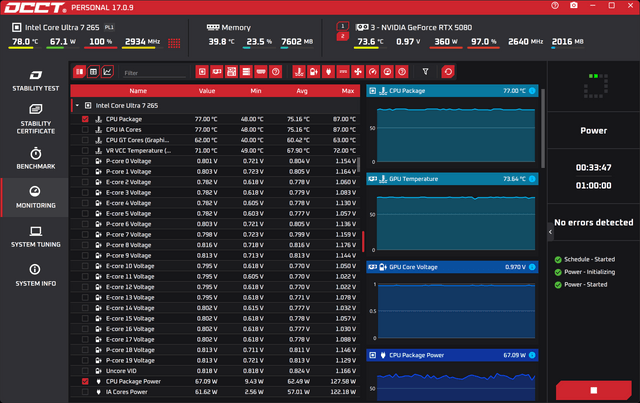Sort table by Min column header
The width and height of the screenshot is (640, 403).
coord(256,91)
